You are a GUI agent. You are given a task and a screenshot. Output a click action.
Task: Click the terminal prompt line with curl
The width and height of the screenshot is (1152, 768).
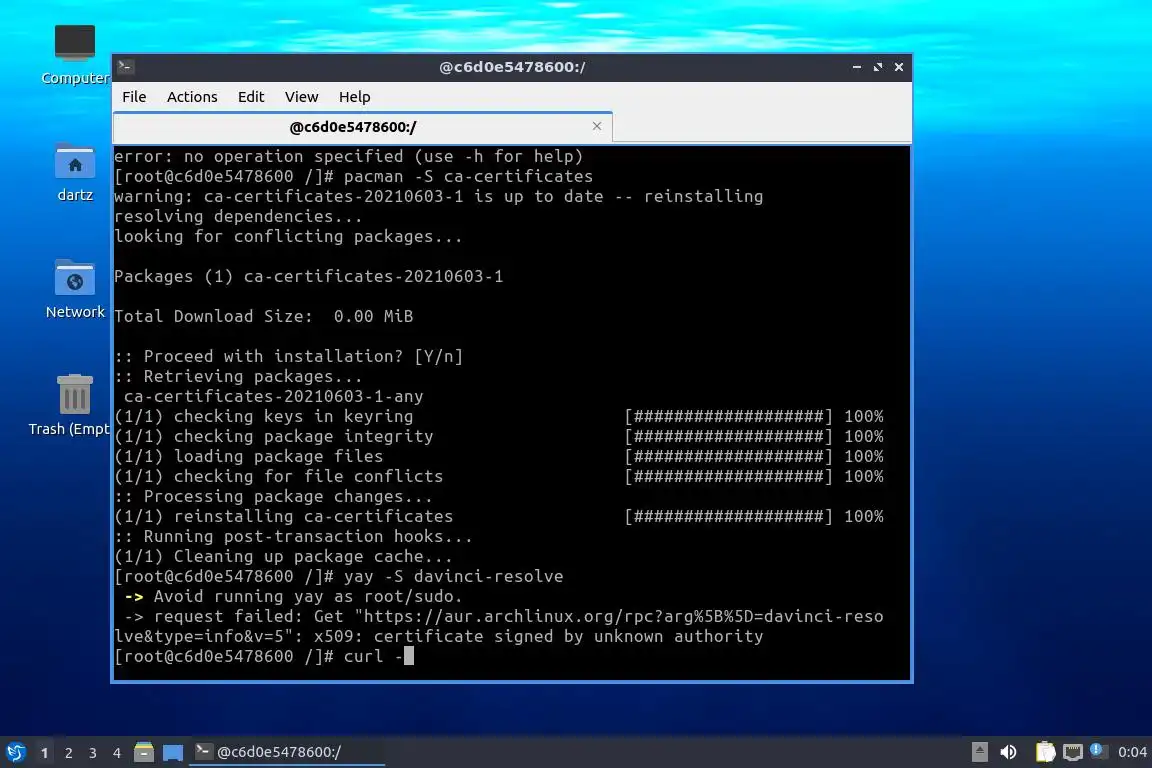tap(264, 656)
